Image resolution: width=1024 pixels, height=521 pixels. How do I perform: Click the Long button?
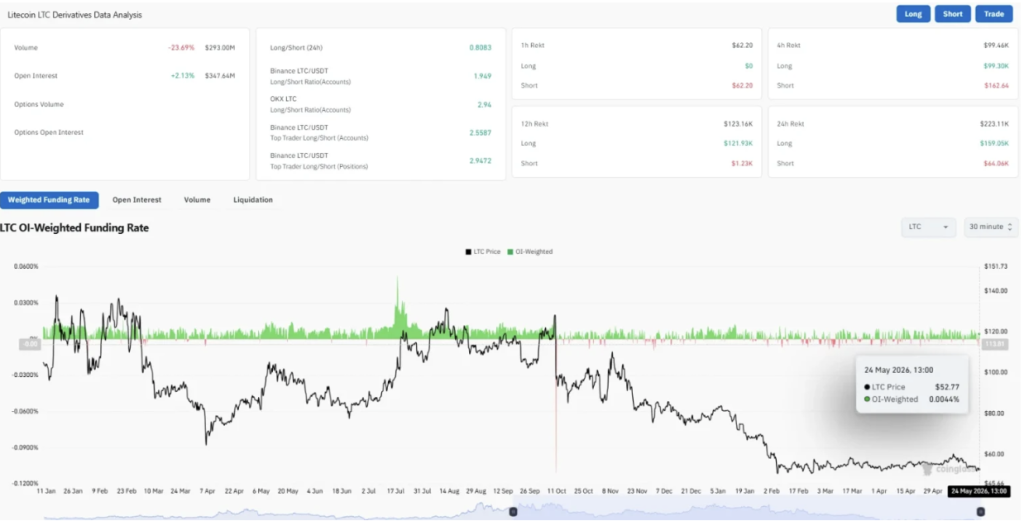coord(913,14)
